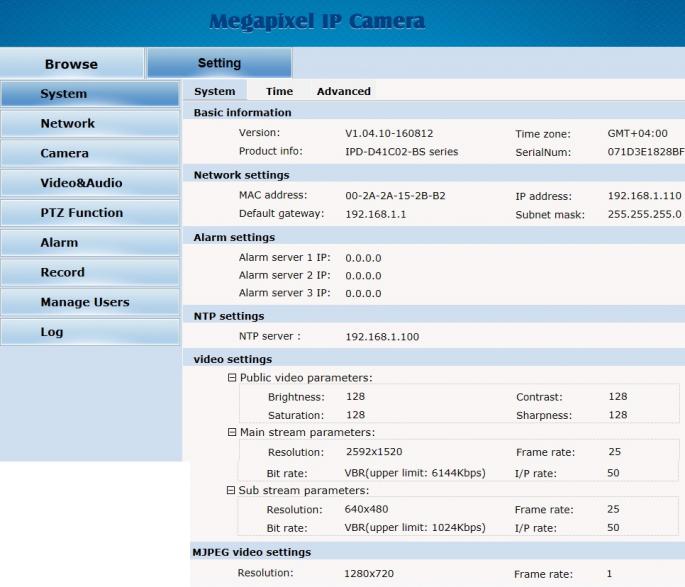This screenshot has width=685, height=587.
Task: Click IP address 192.168.1.110
Action: click(644, 196)
